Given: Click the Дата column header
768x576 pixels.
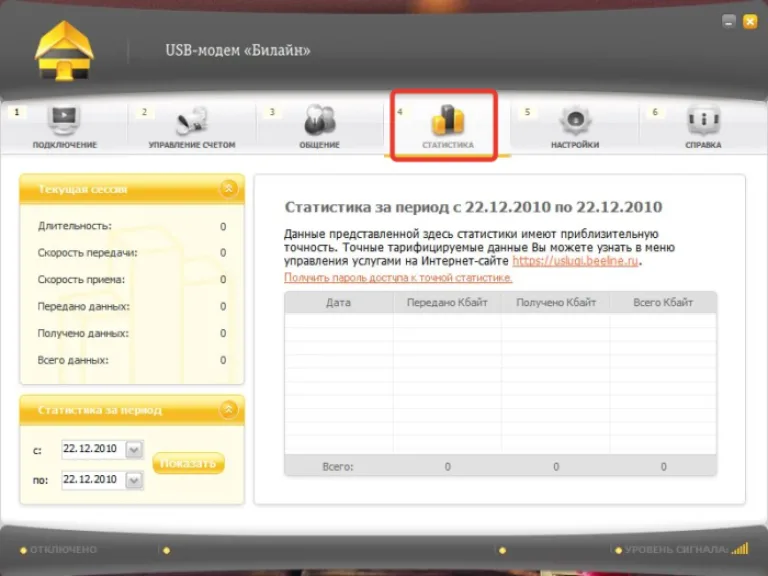Looking at the screenshot, I should 338,303.
